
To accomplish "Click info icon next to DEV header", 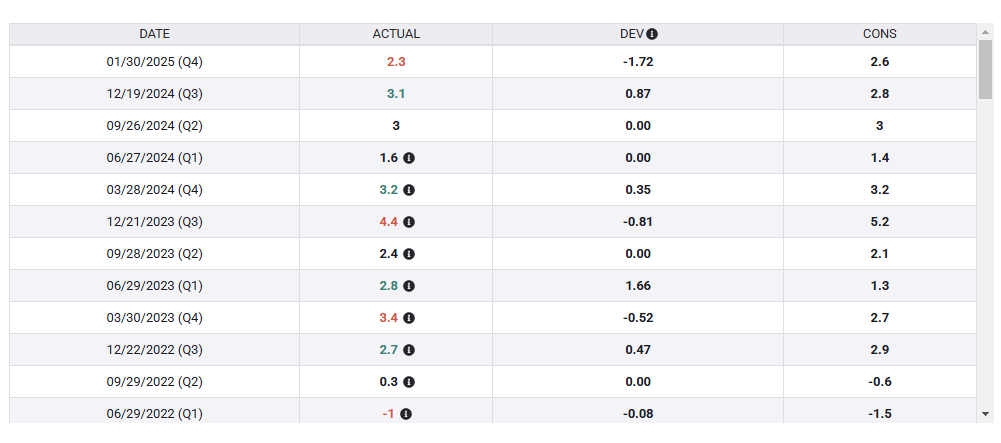I will pyautogui.click(x=652, y=34).
